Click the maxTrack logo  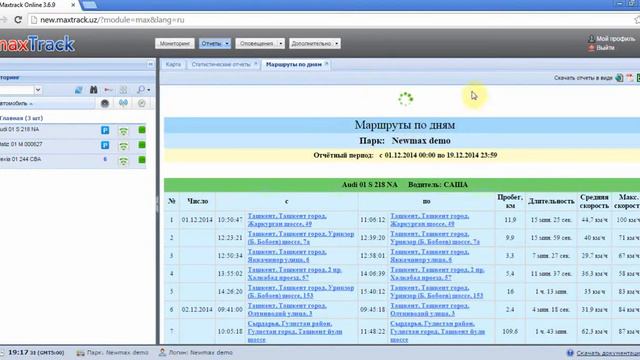point(37,44)
